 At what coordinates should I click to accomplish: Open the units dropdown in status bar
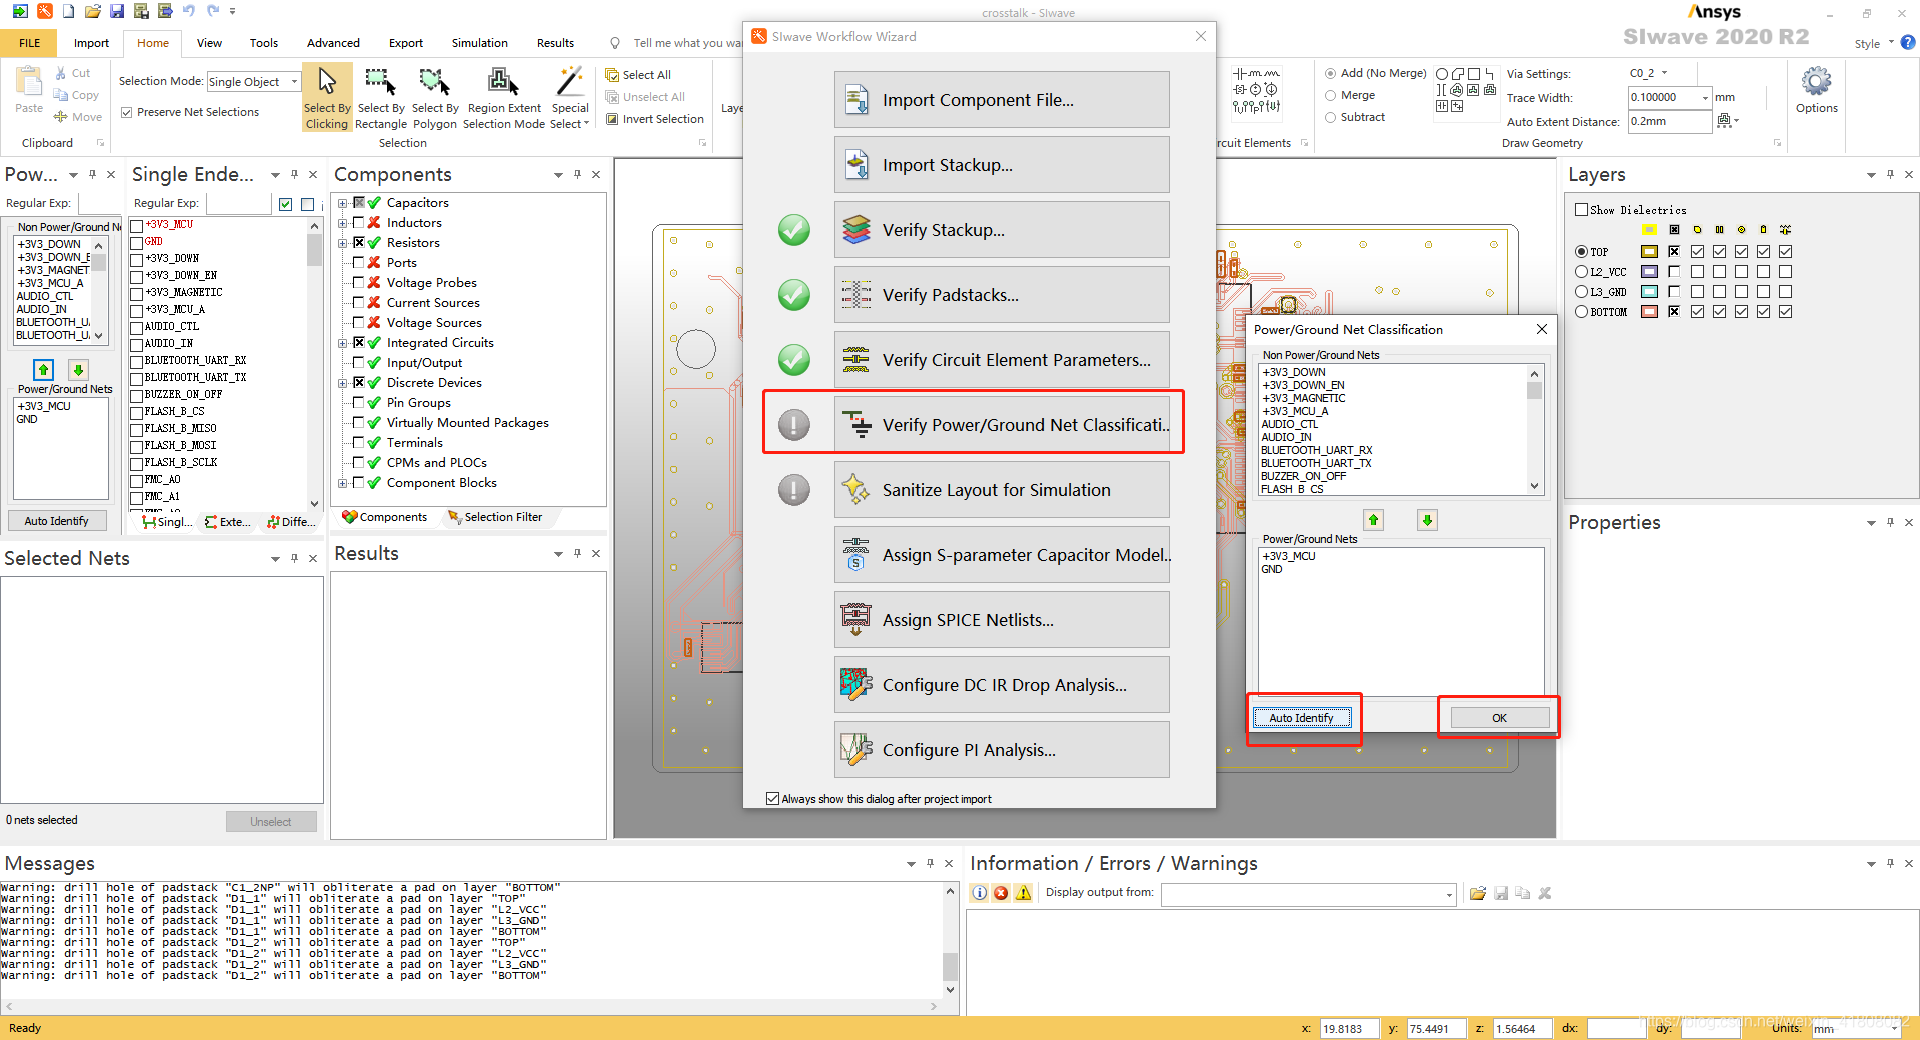coord(1893,1028)
